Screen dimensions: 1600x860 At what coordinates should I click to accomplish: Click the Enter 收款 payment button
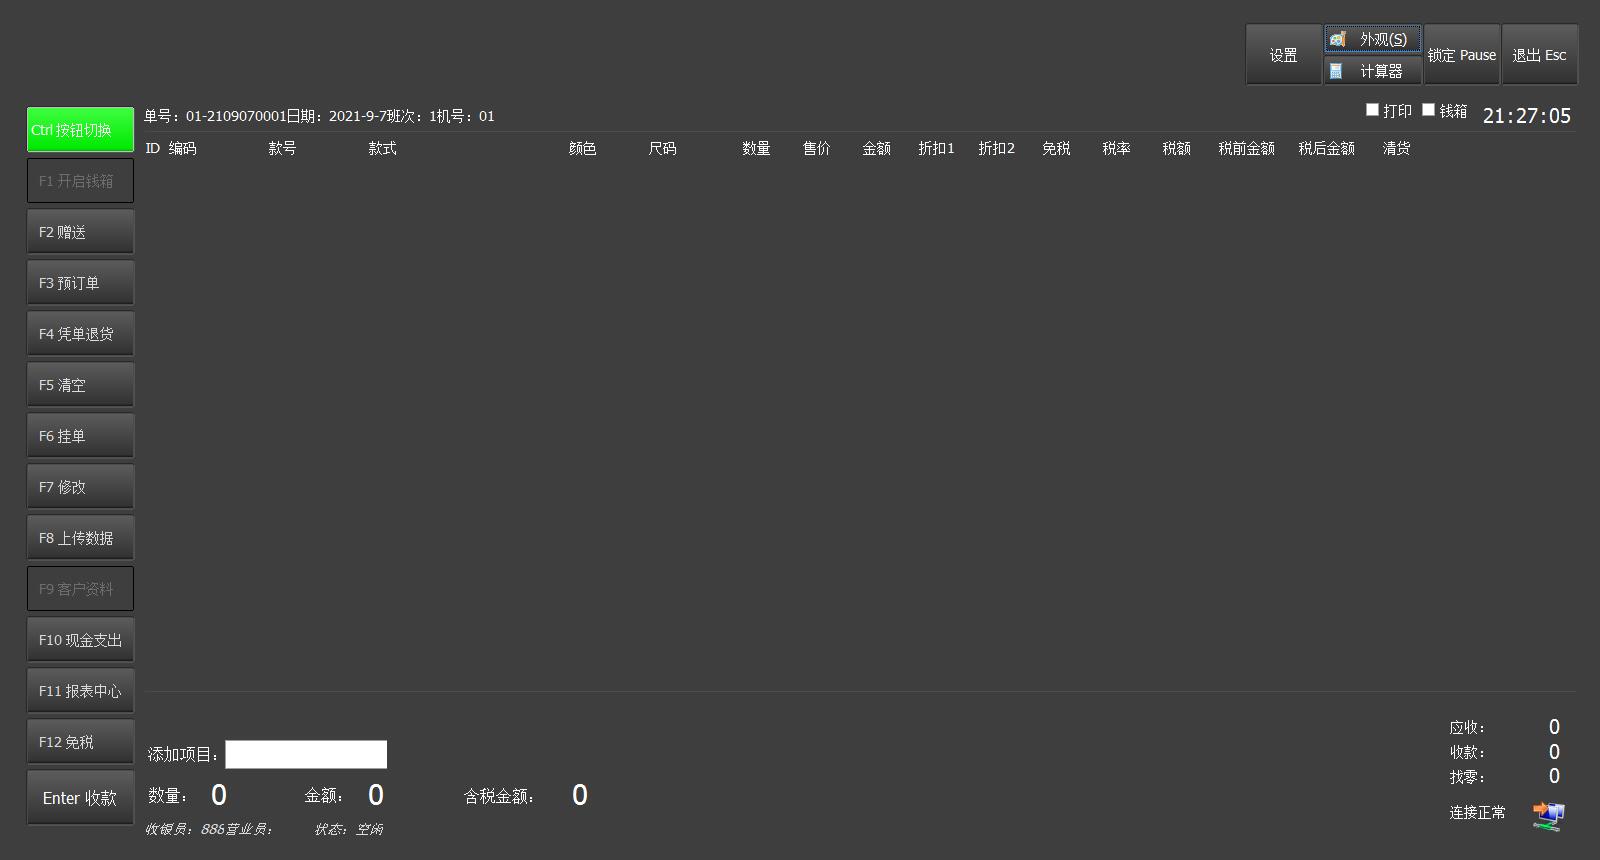click(80, 798)
